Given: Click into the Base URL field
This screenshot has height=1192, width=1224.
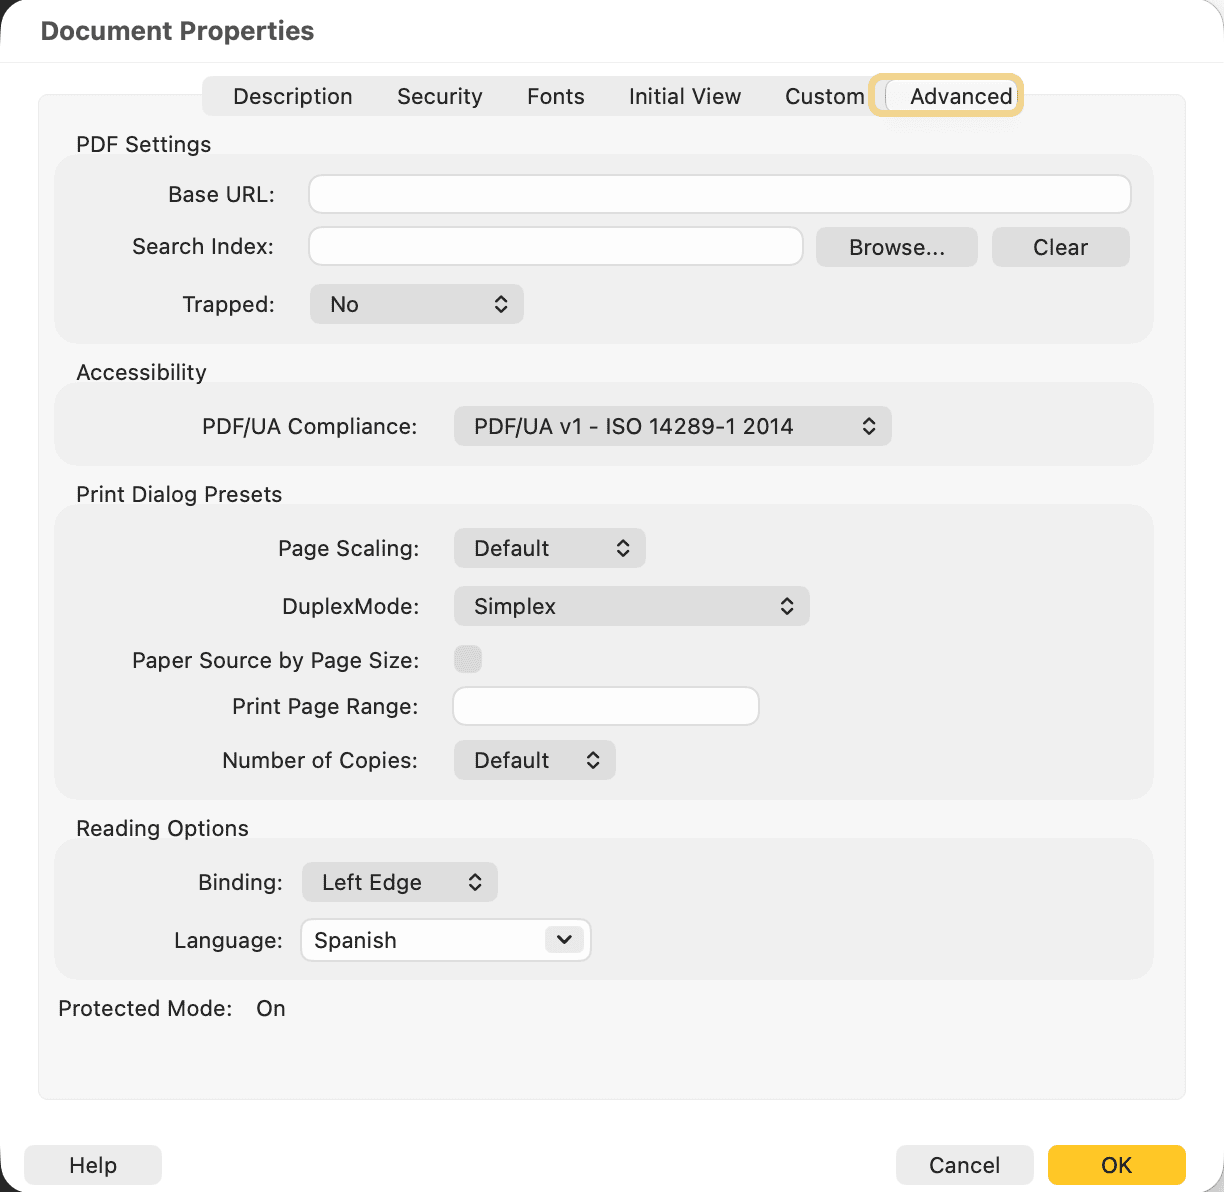Looking at the screenshot, I should 720,194.
